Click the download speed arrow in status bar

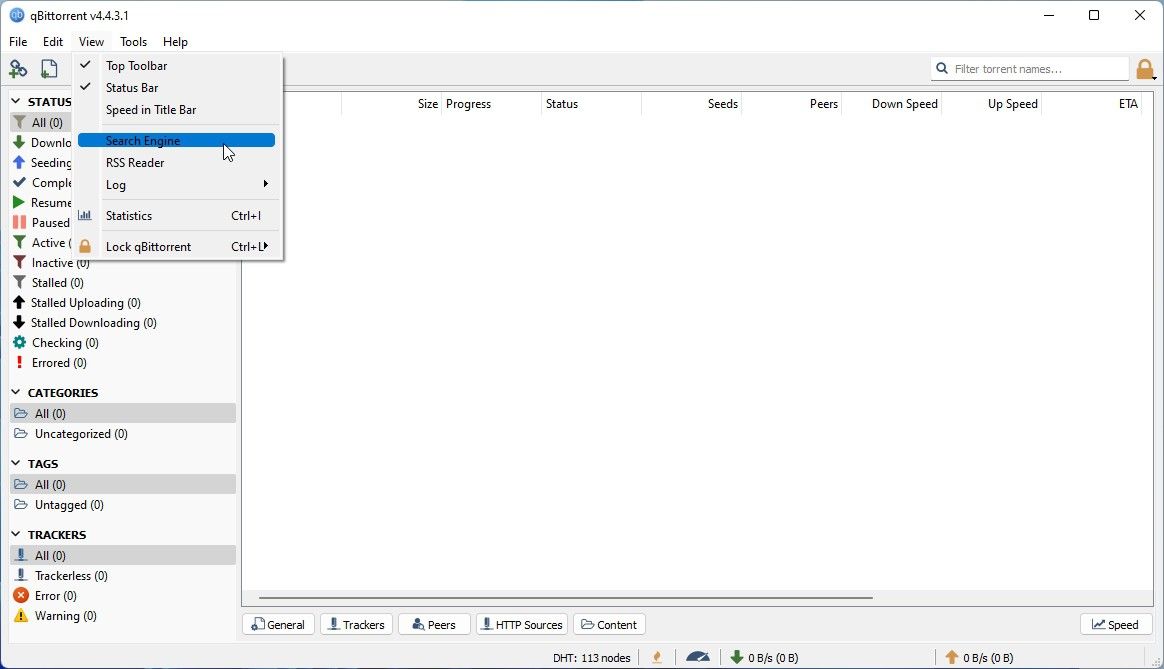coord(737,657)
